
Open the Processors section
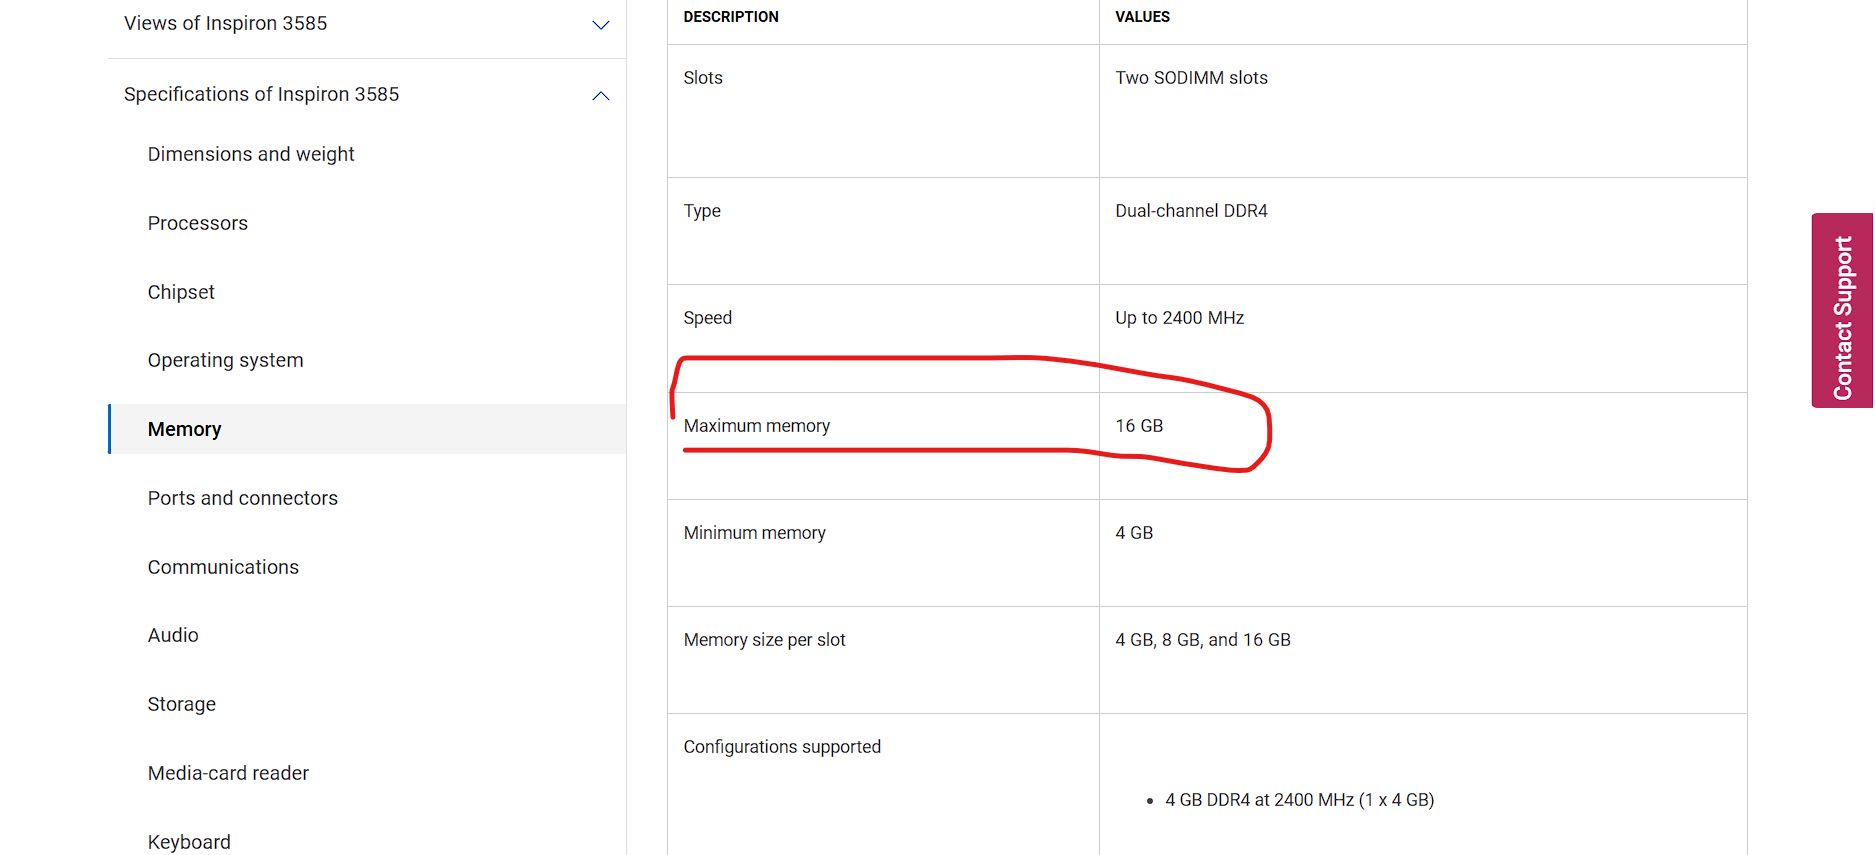coord(198,223)
